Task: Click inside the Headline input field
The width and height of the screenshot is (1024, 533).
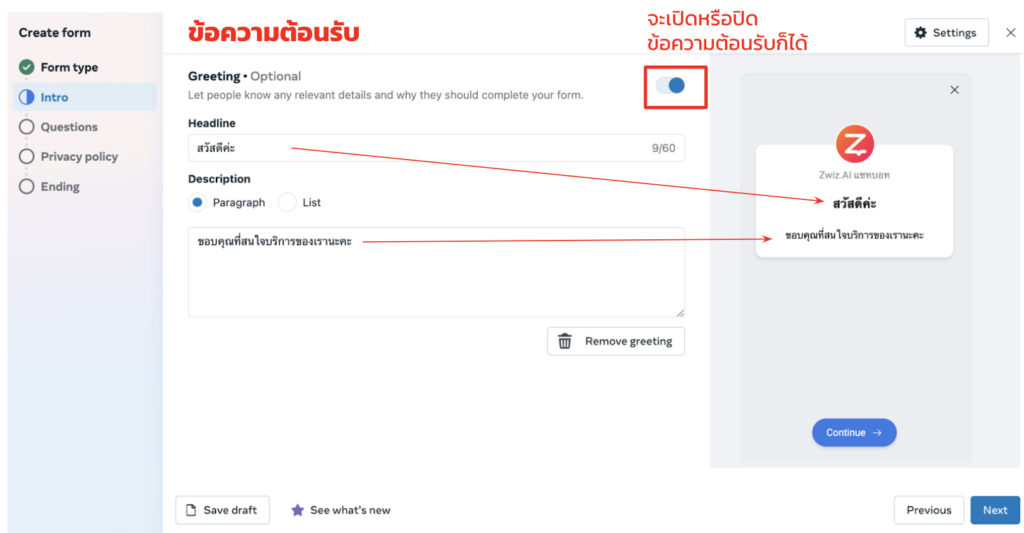Action: (x=436, y=148)
